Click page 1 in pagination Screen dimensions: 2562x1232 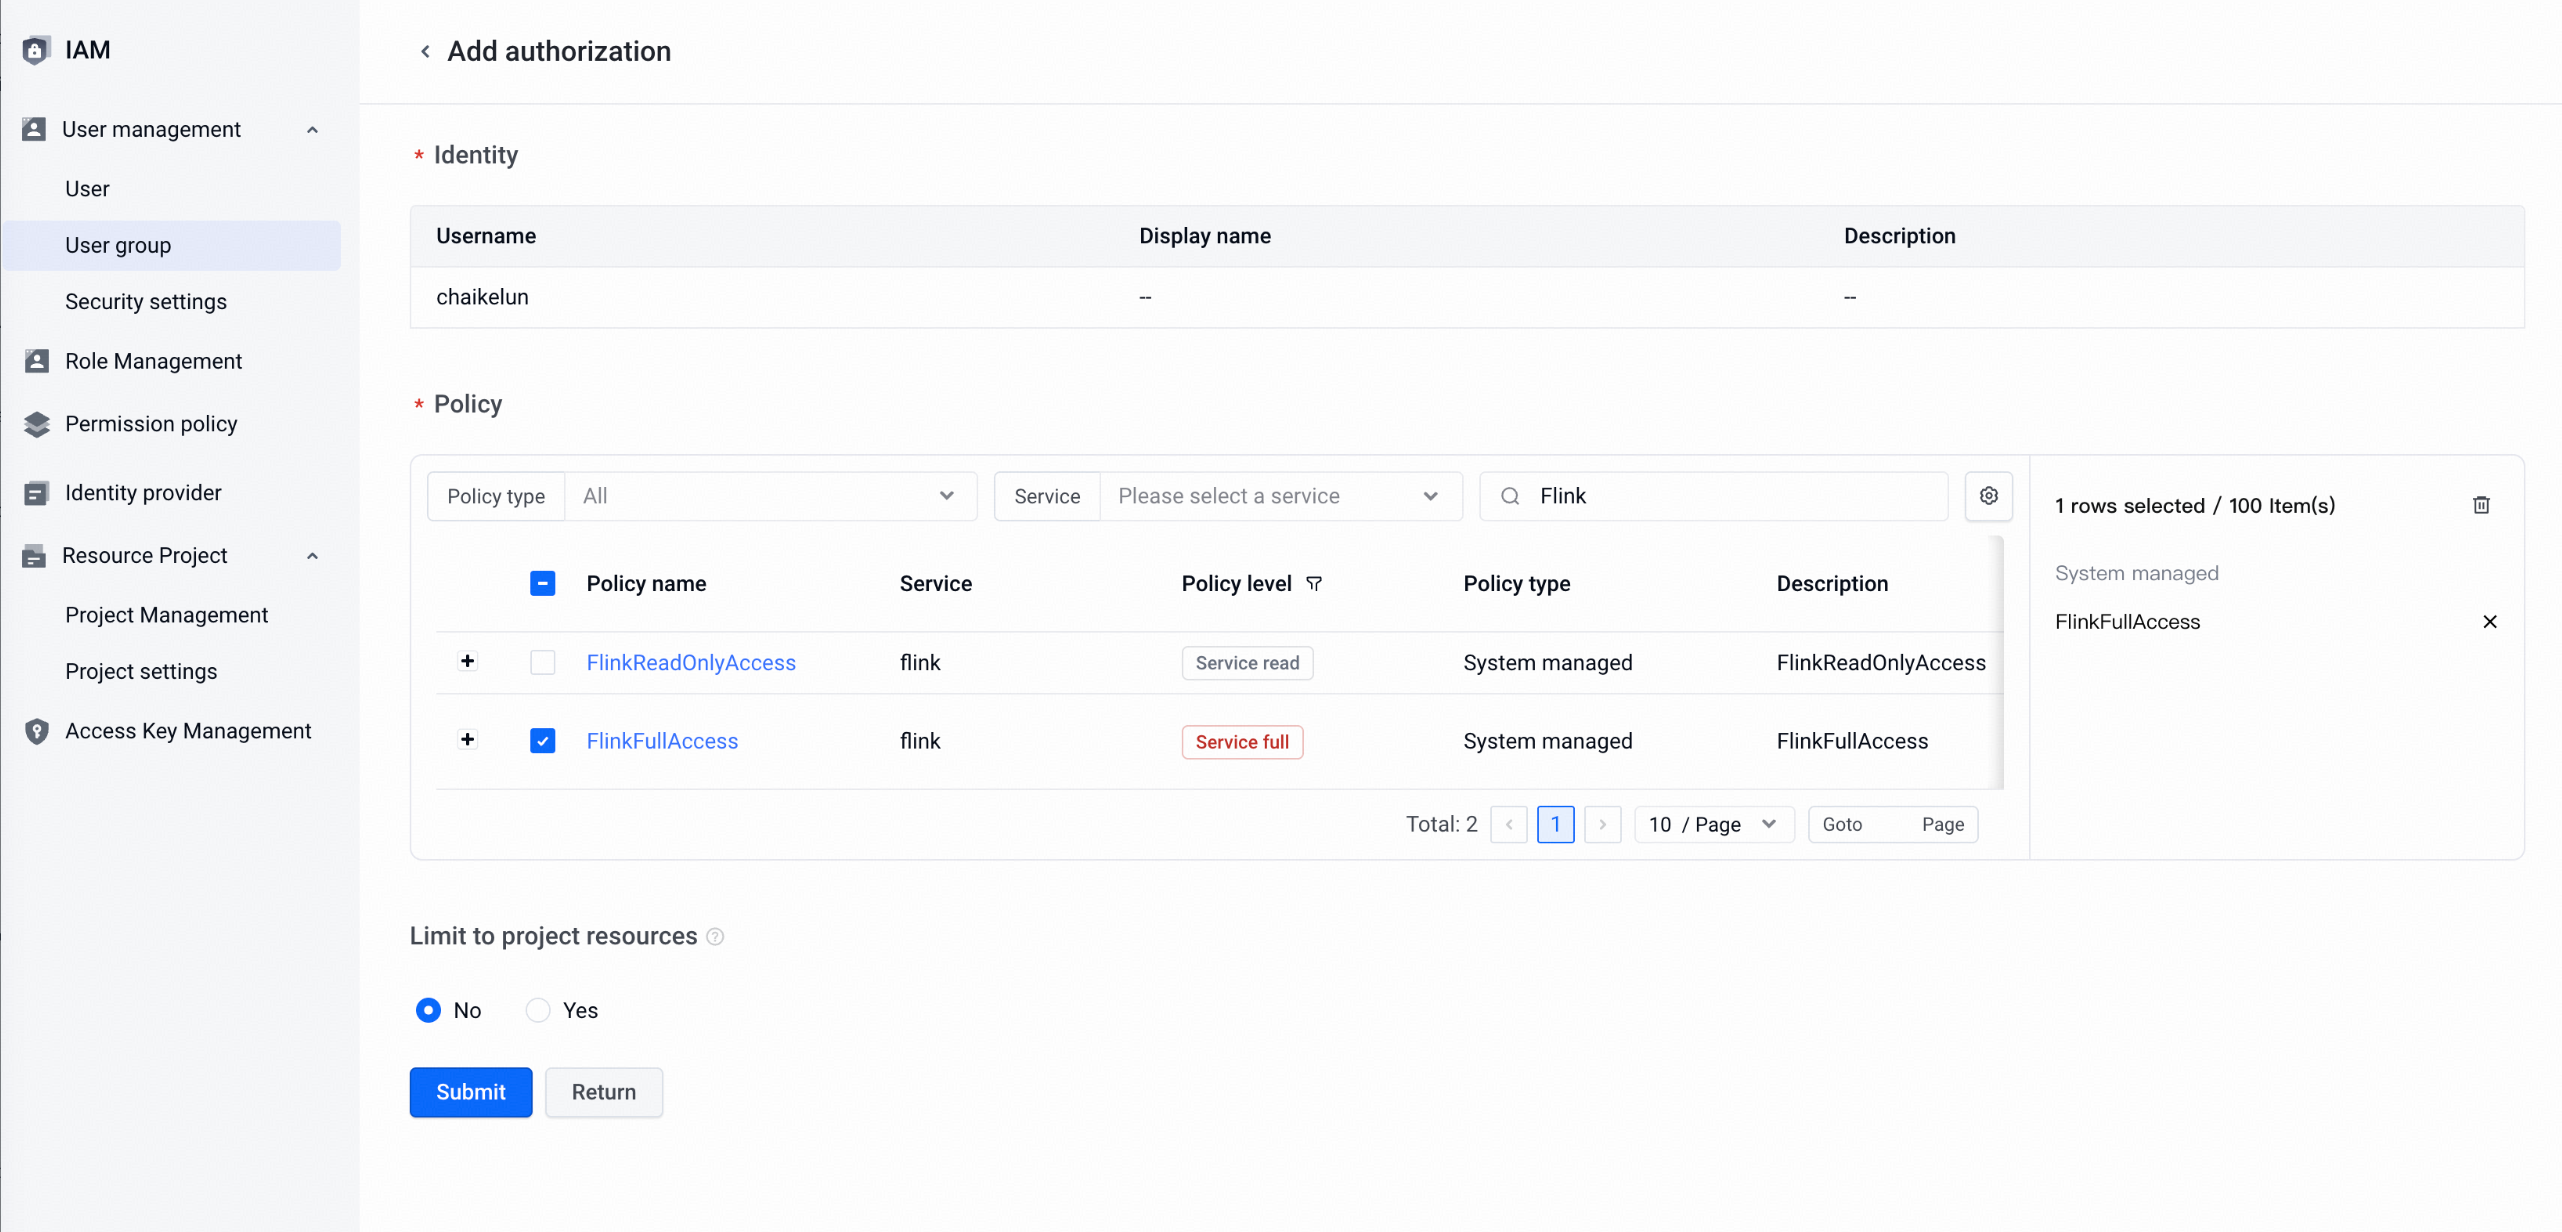(x=1555, y=824)
